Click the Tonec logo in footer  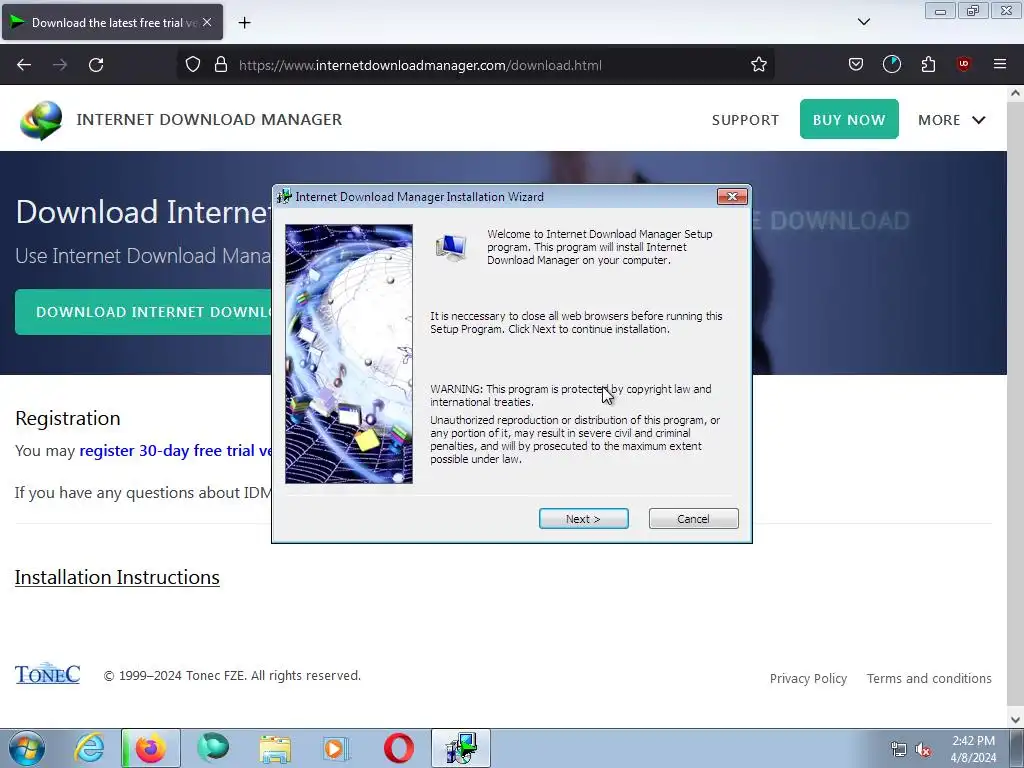[48, 674]
